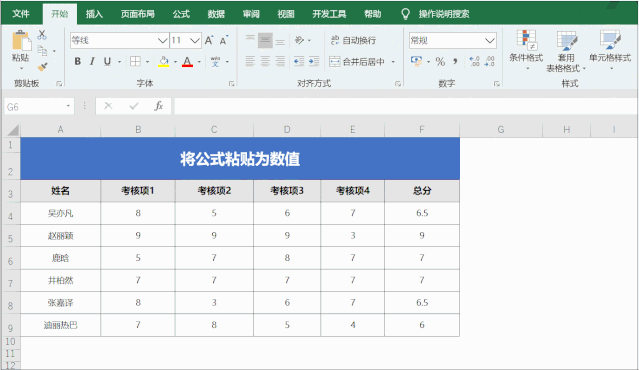
Task: Click the Increase Decimal icon
Action: tap(474, 62)
